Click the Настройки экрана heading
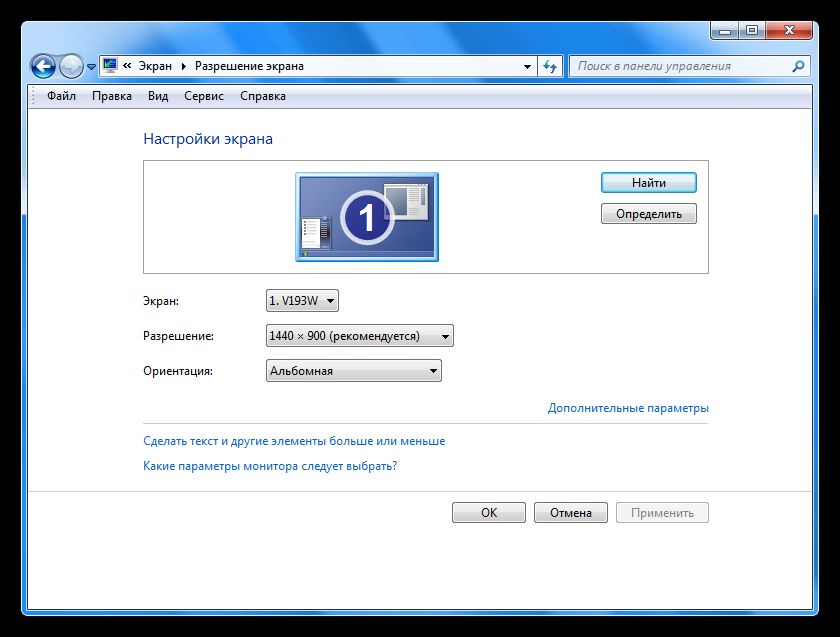 [x=208, y=139]
